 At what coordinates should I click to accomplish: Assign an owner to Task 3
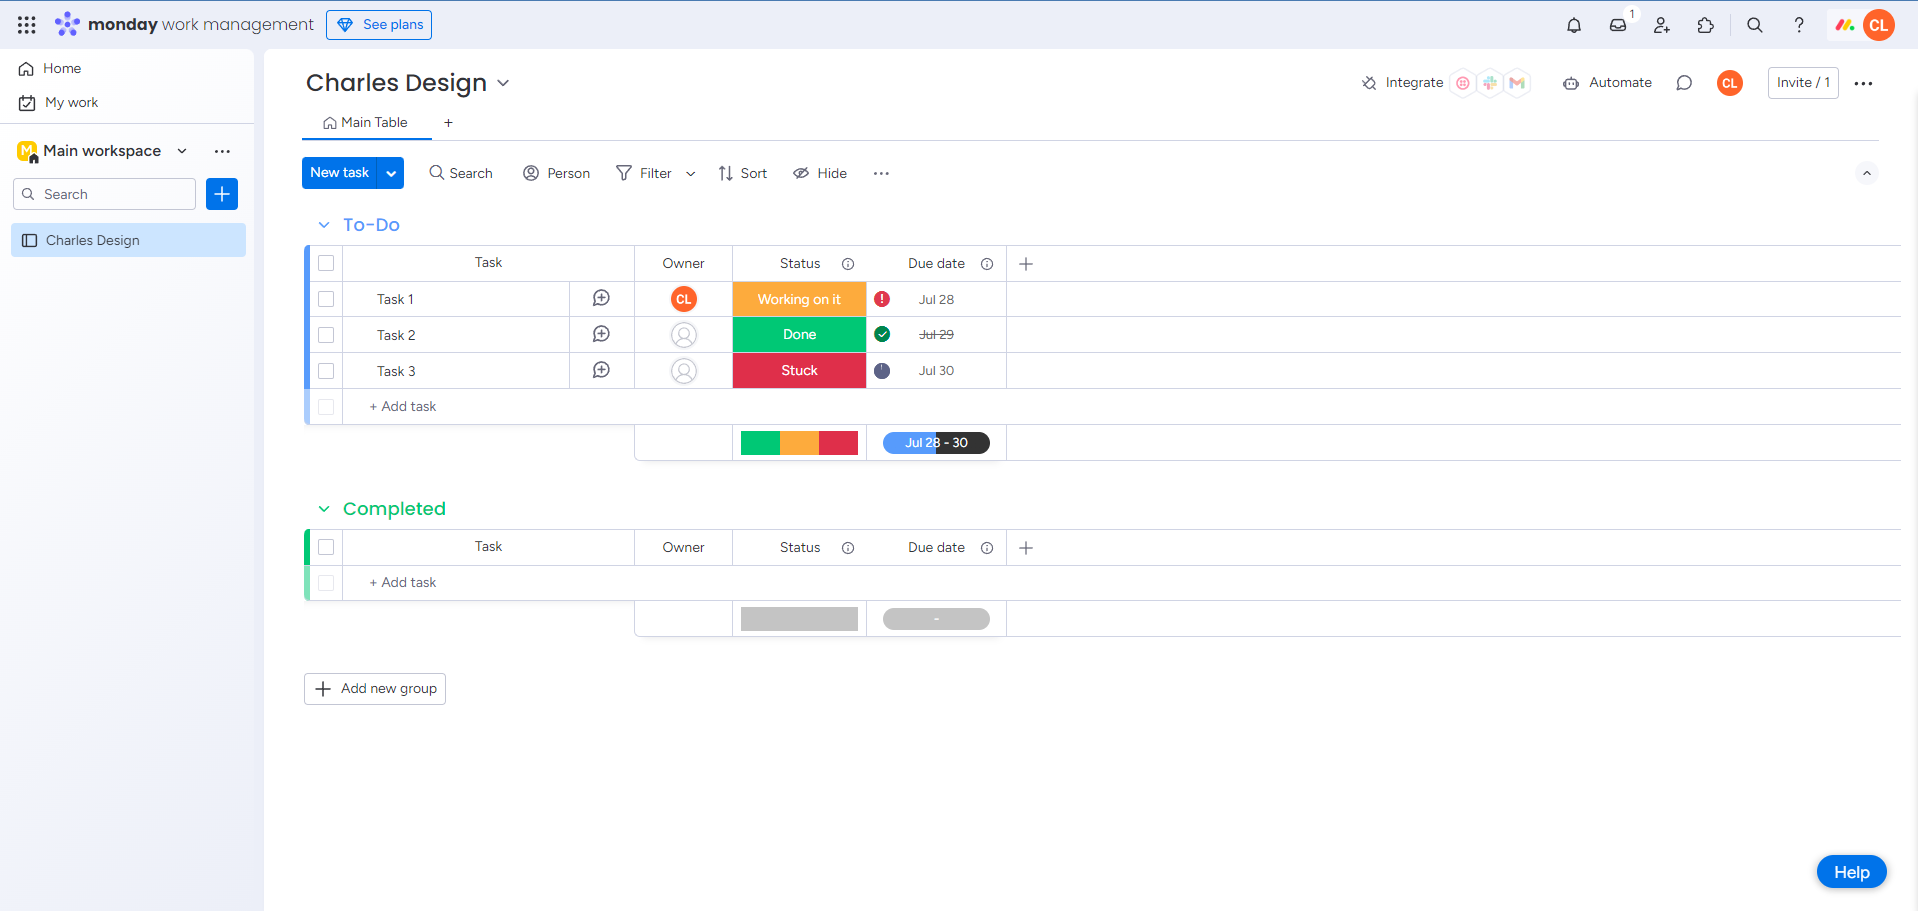[684, 371]
